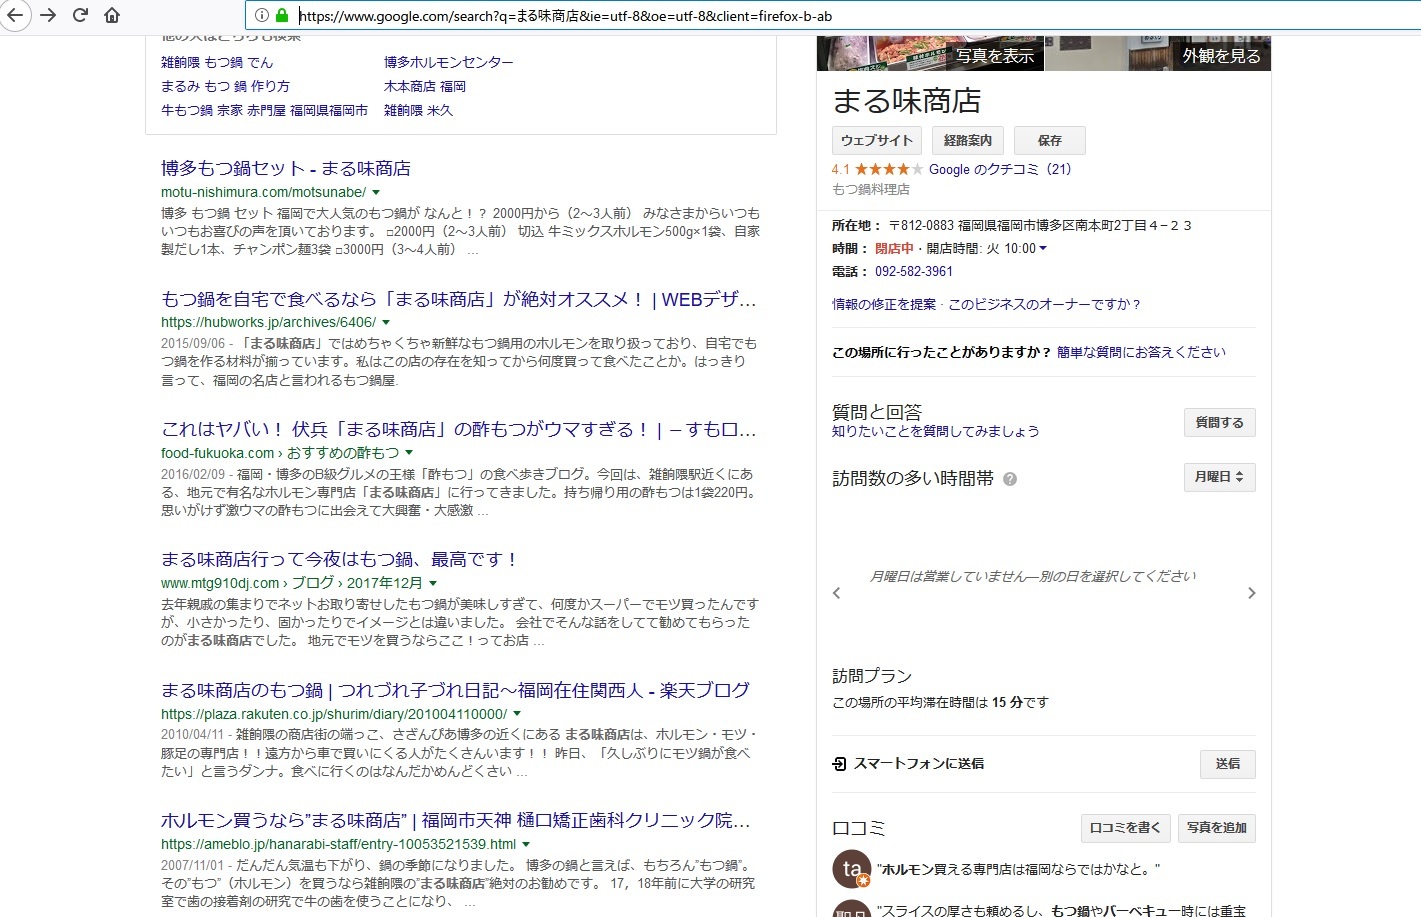The image size is (1421, 917).
Task: Select the もつ鍋料理店 category text
Action: click(871, 189)
